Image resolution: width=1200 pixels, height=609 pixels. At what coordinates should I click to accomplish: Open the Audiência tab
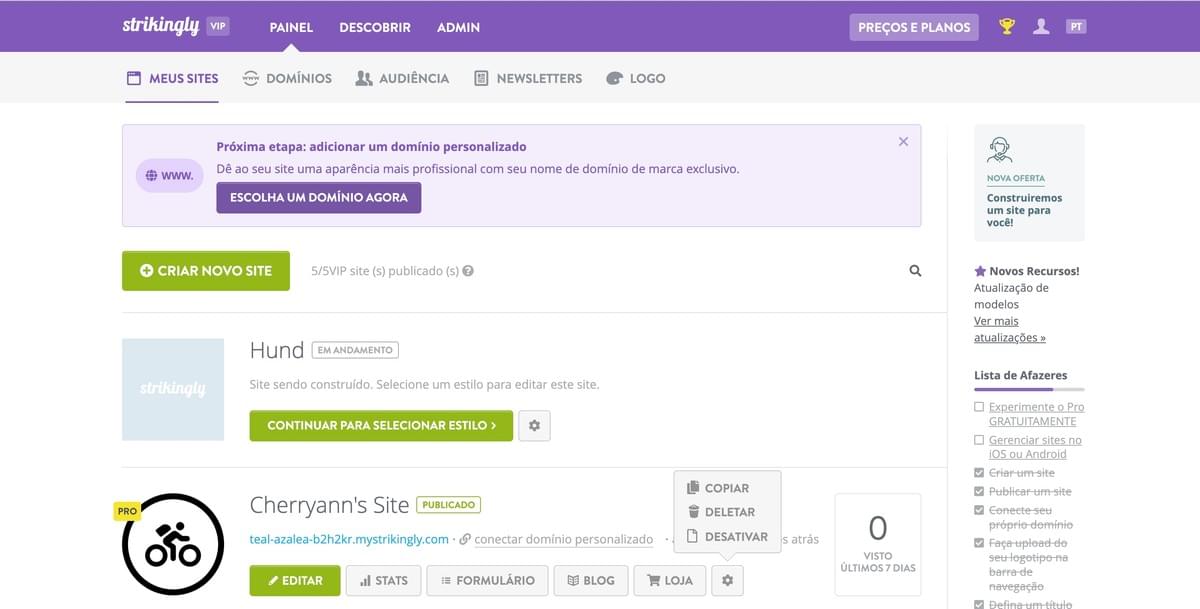click(x=402, y=78)
